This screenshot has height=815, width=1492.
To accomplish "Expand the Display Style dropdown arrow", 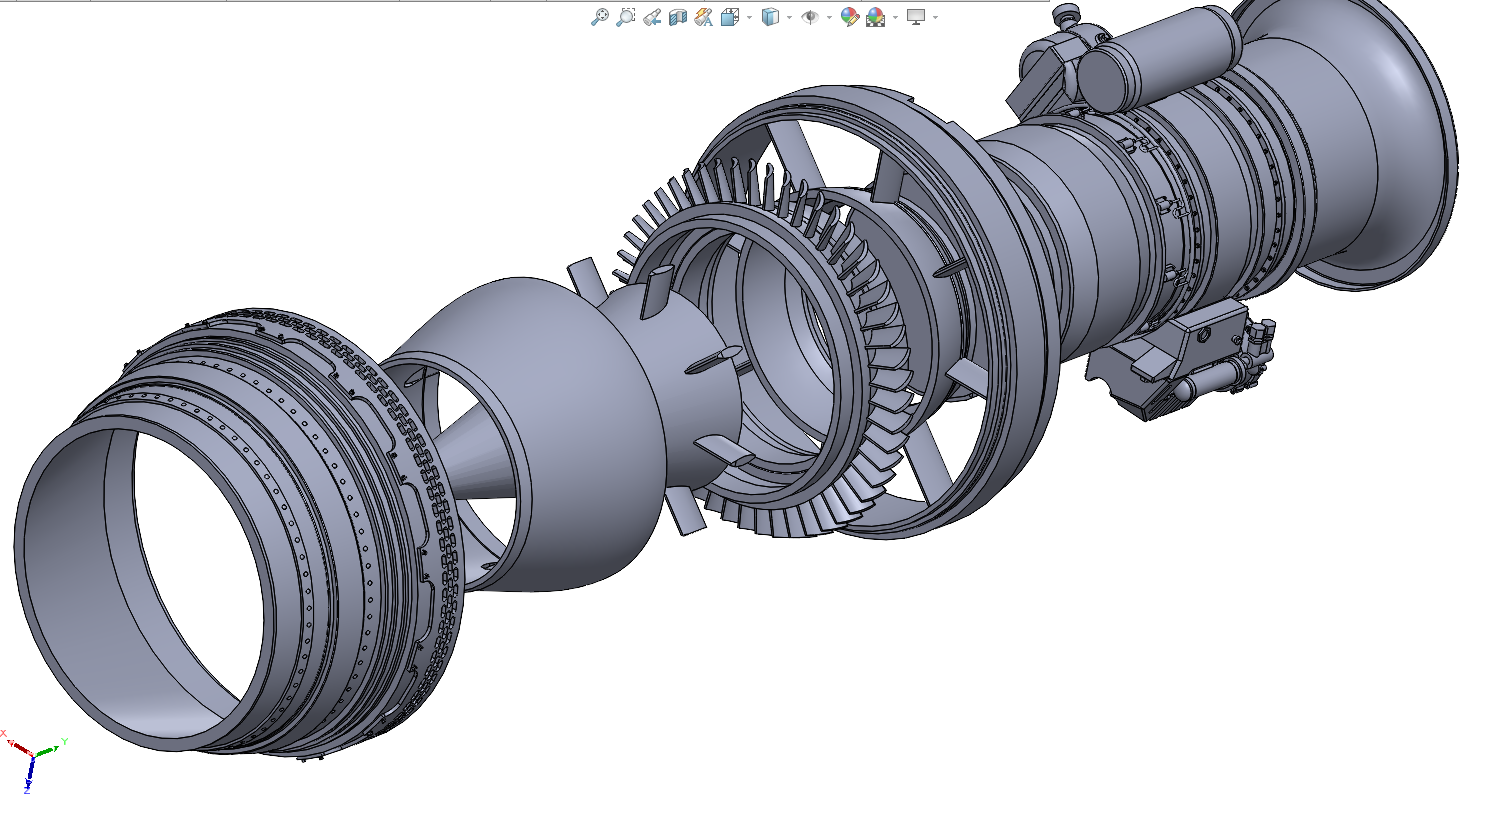I will (x=789, y=17).
